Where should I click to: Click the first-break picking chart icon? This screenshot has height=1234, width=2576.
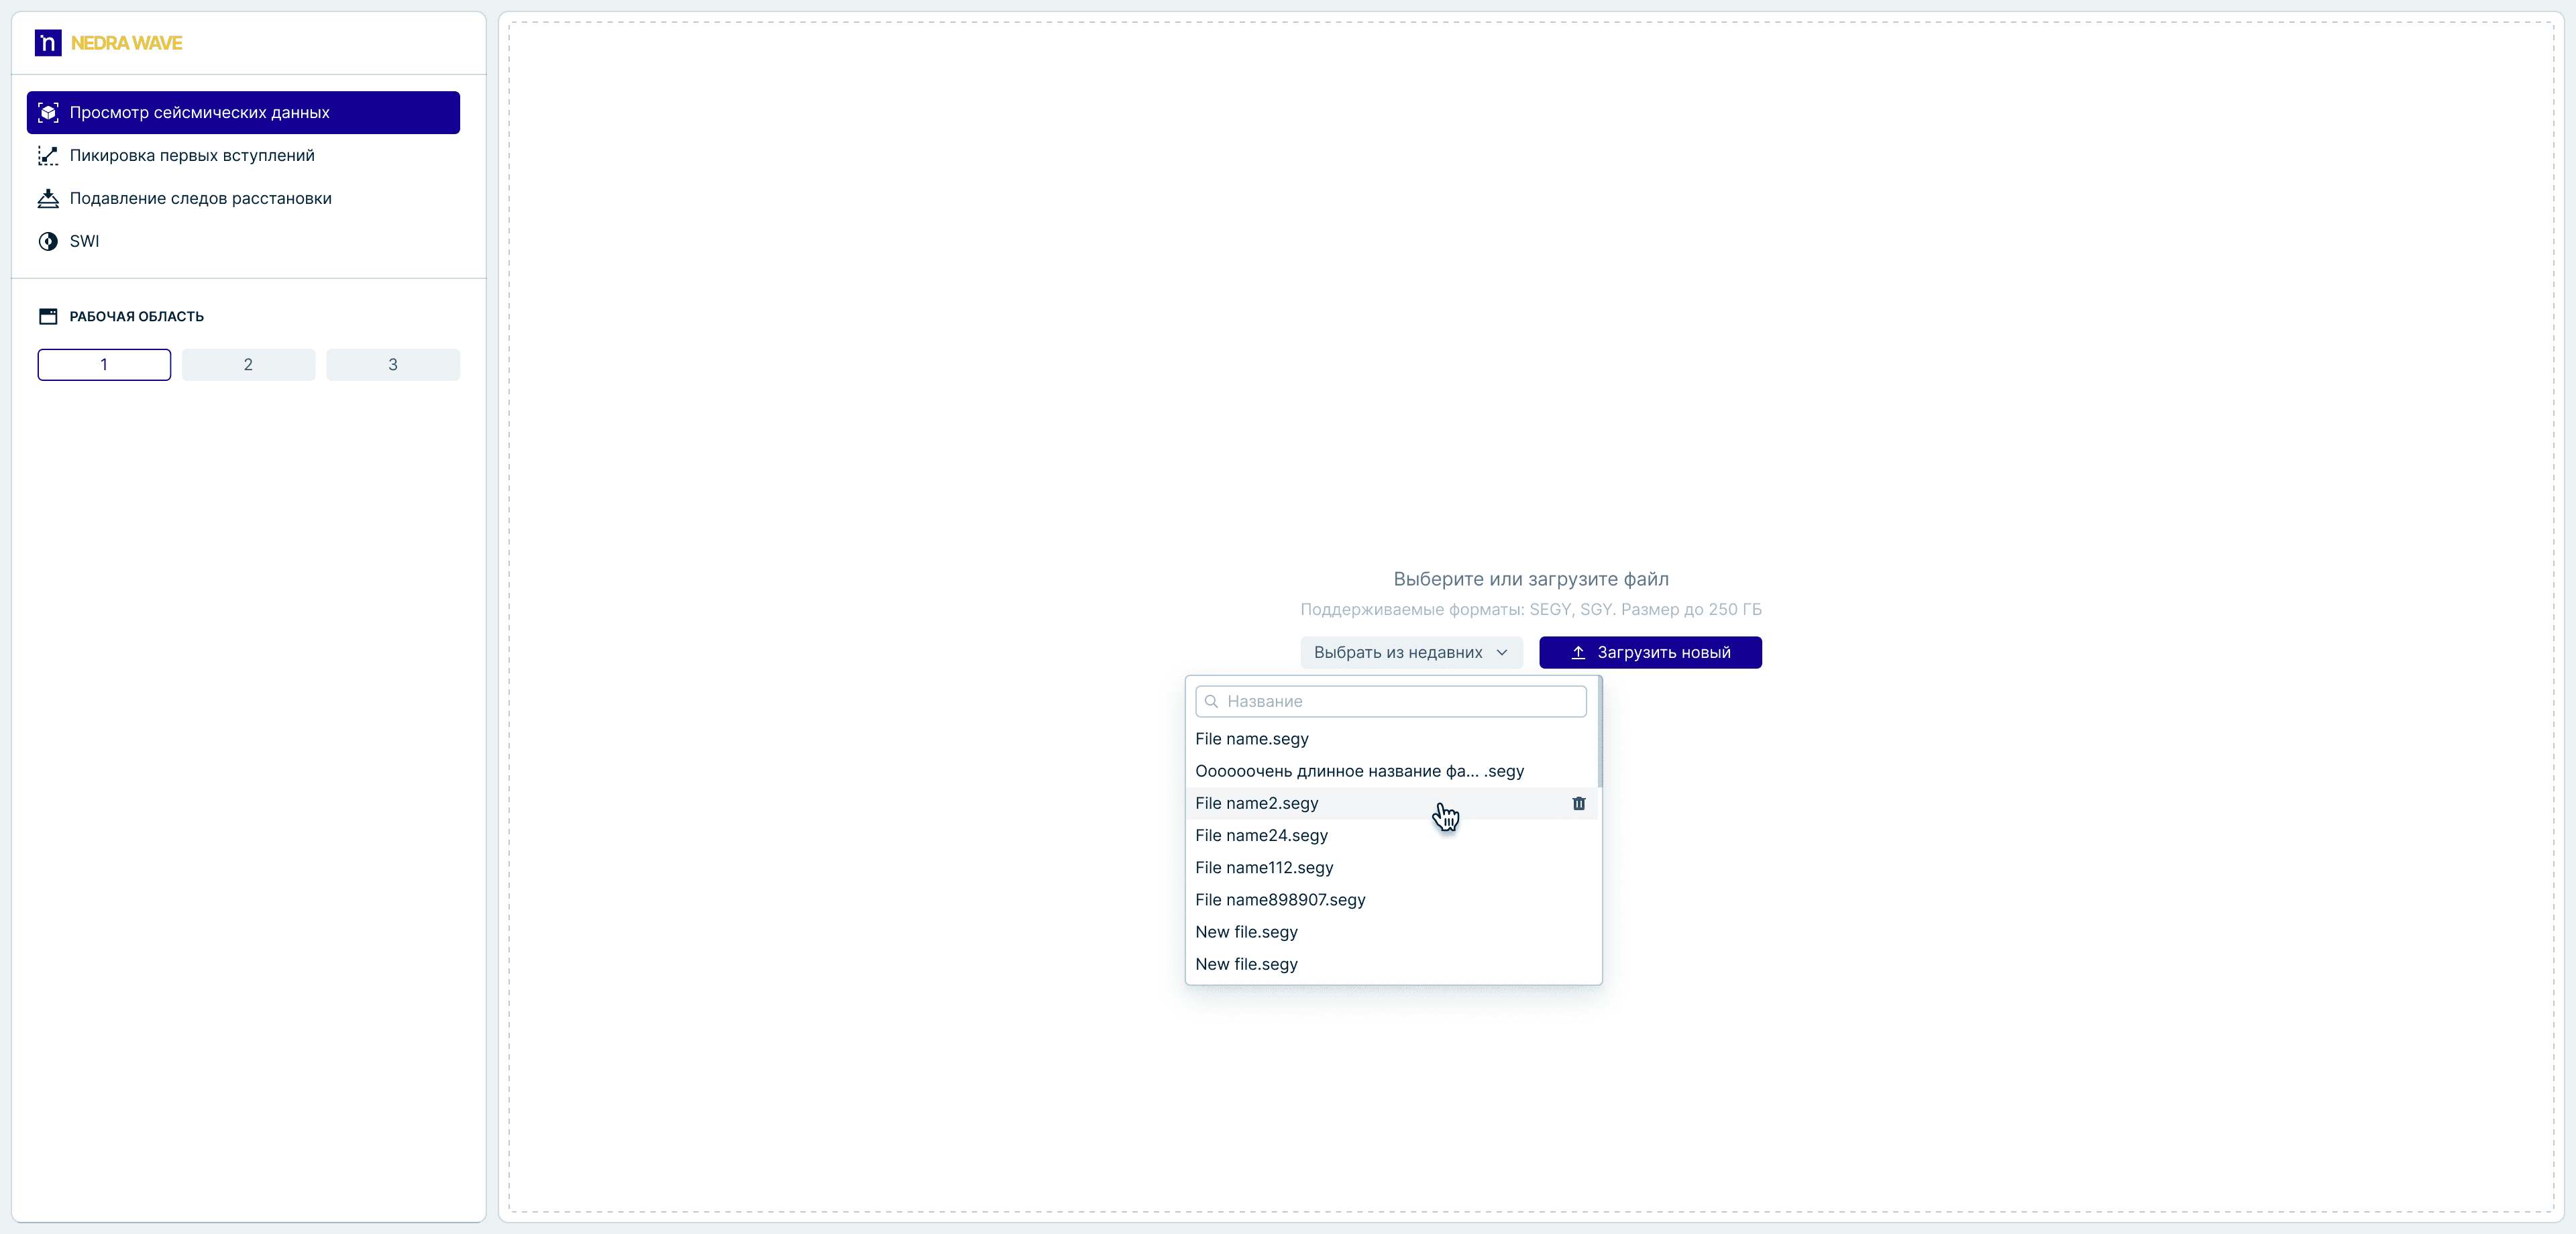pos(48,155)
